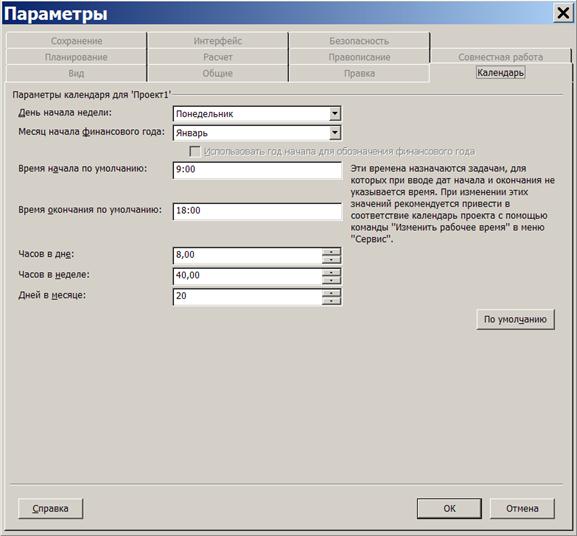Expand the День начала недели dropdown arrow
Screen dimensions: 577x536
tap(334, 114)
